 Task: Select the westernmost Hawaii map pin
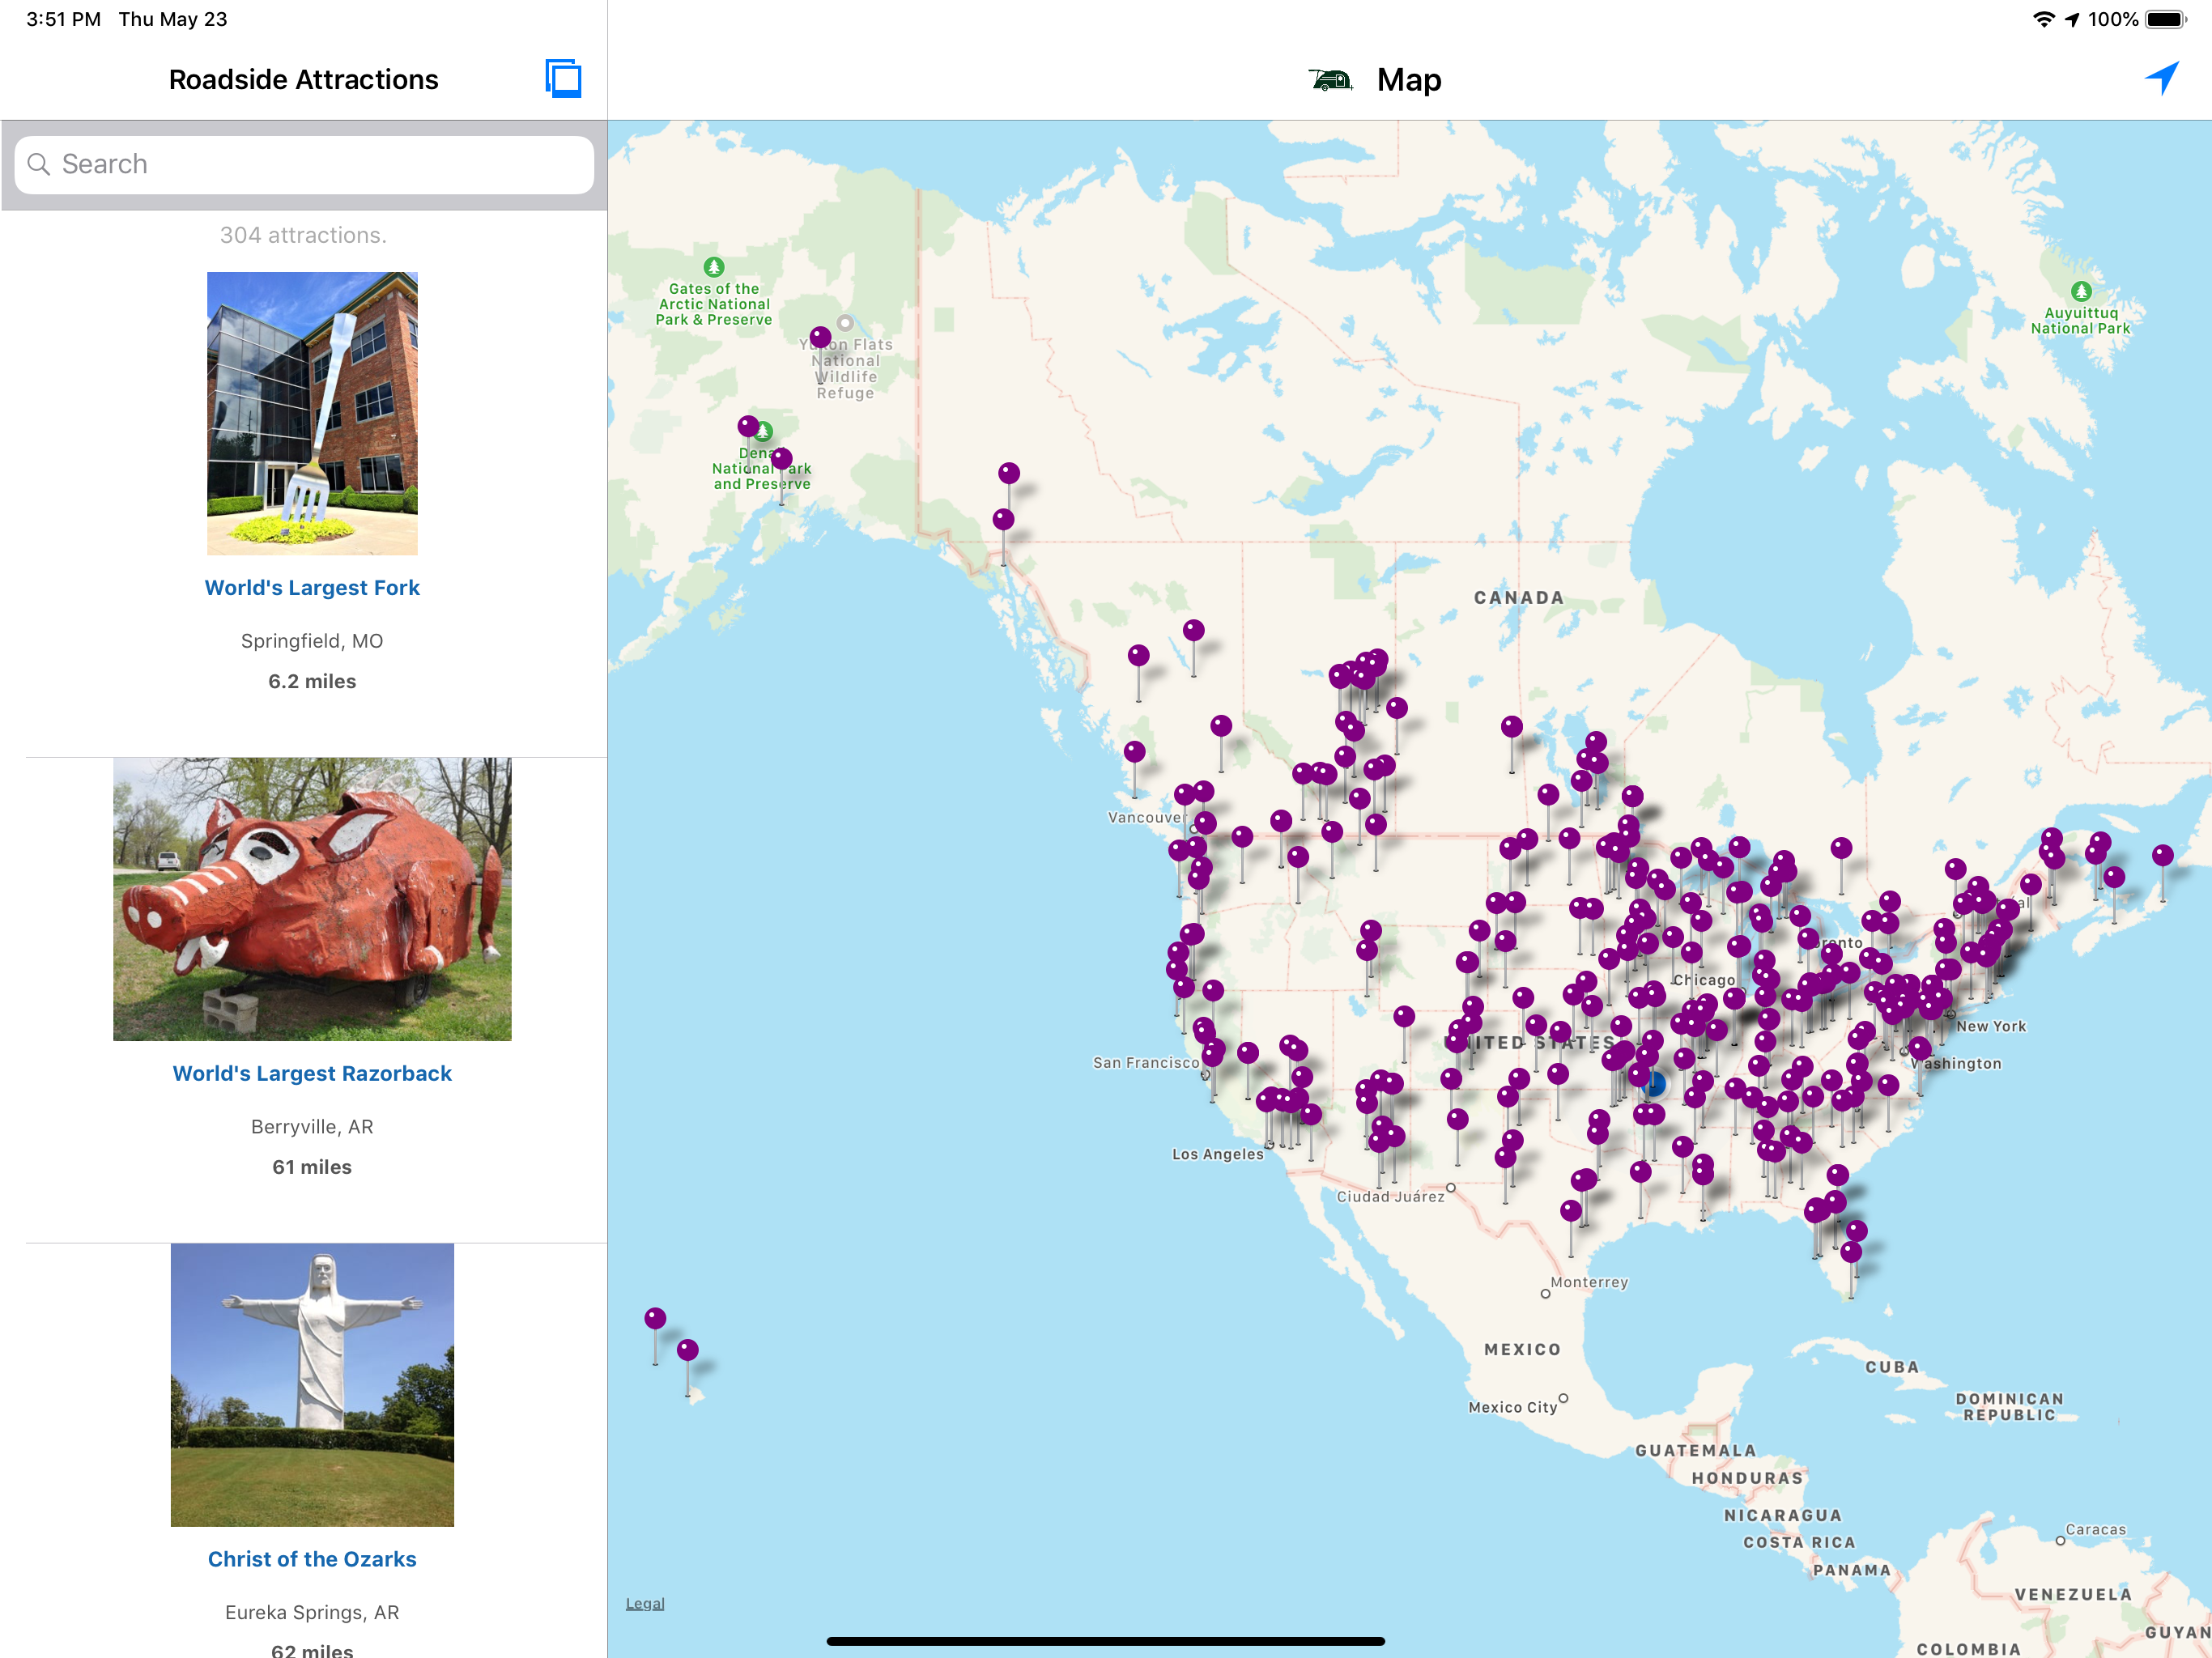(655, 1319)
